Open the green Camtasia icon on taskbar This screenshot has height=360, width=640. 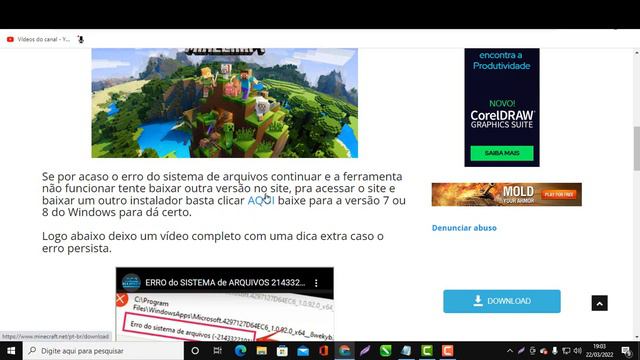427,351
